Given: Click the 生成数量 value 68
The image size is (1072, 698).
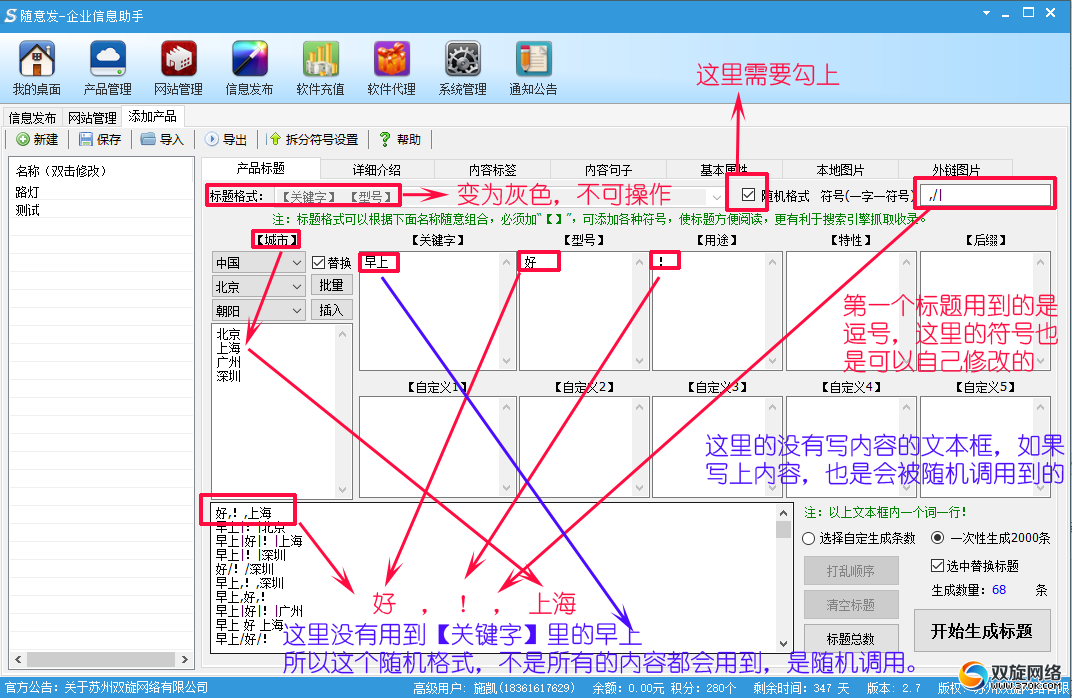Looking at the screenshot, I should 999,589.
